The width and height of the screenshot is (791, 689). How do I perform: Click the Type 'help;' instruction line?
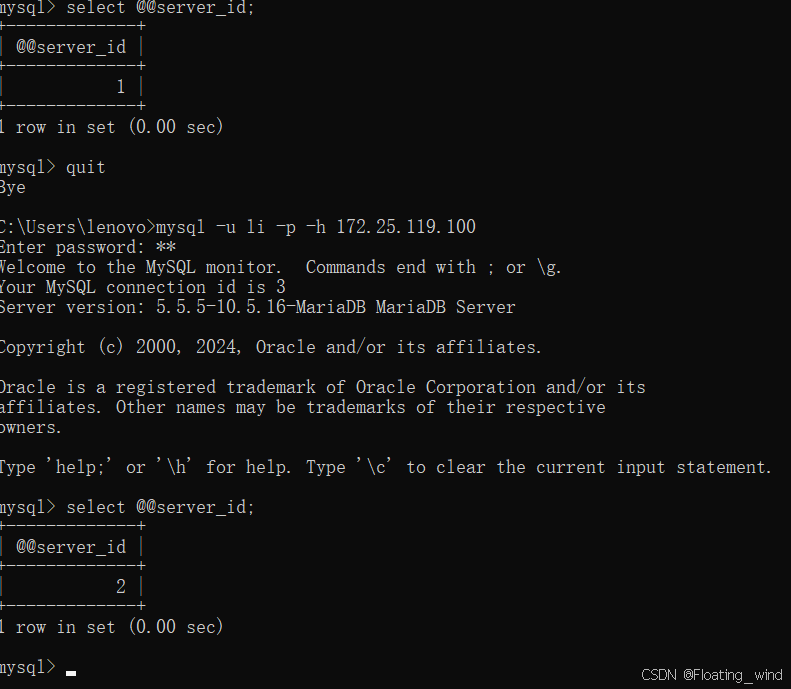(385, 467)
